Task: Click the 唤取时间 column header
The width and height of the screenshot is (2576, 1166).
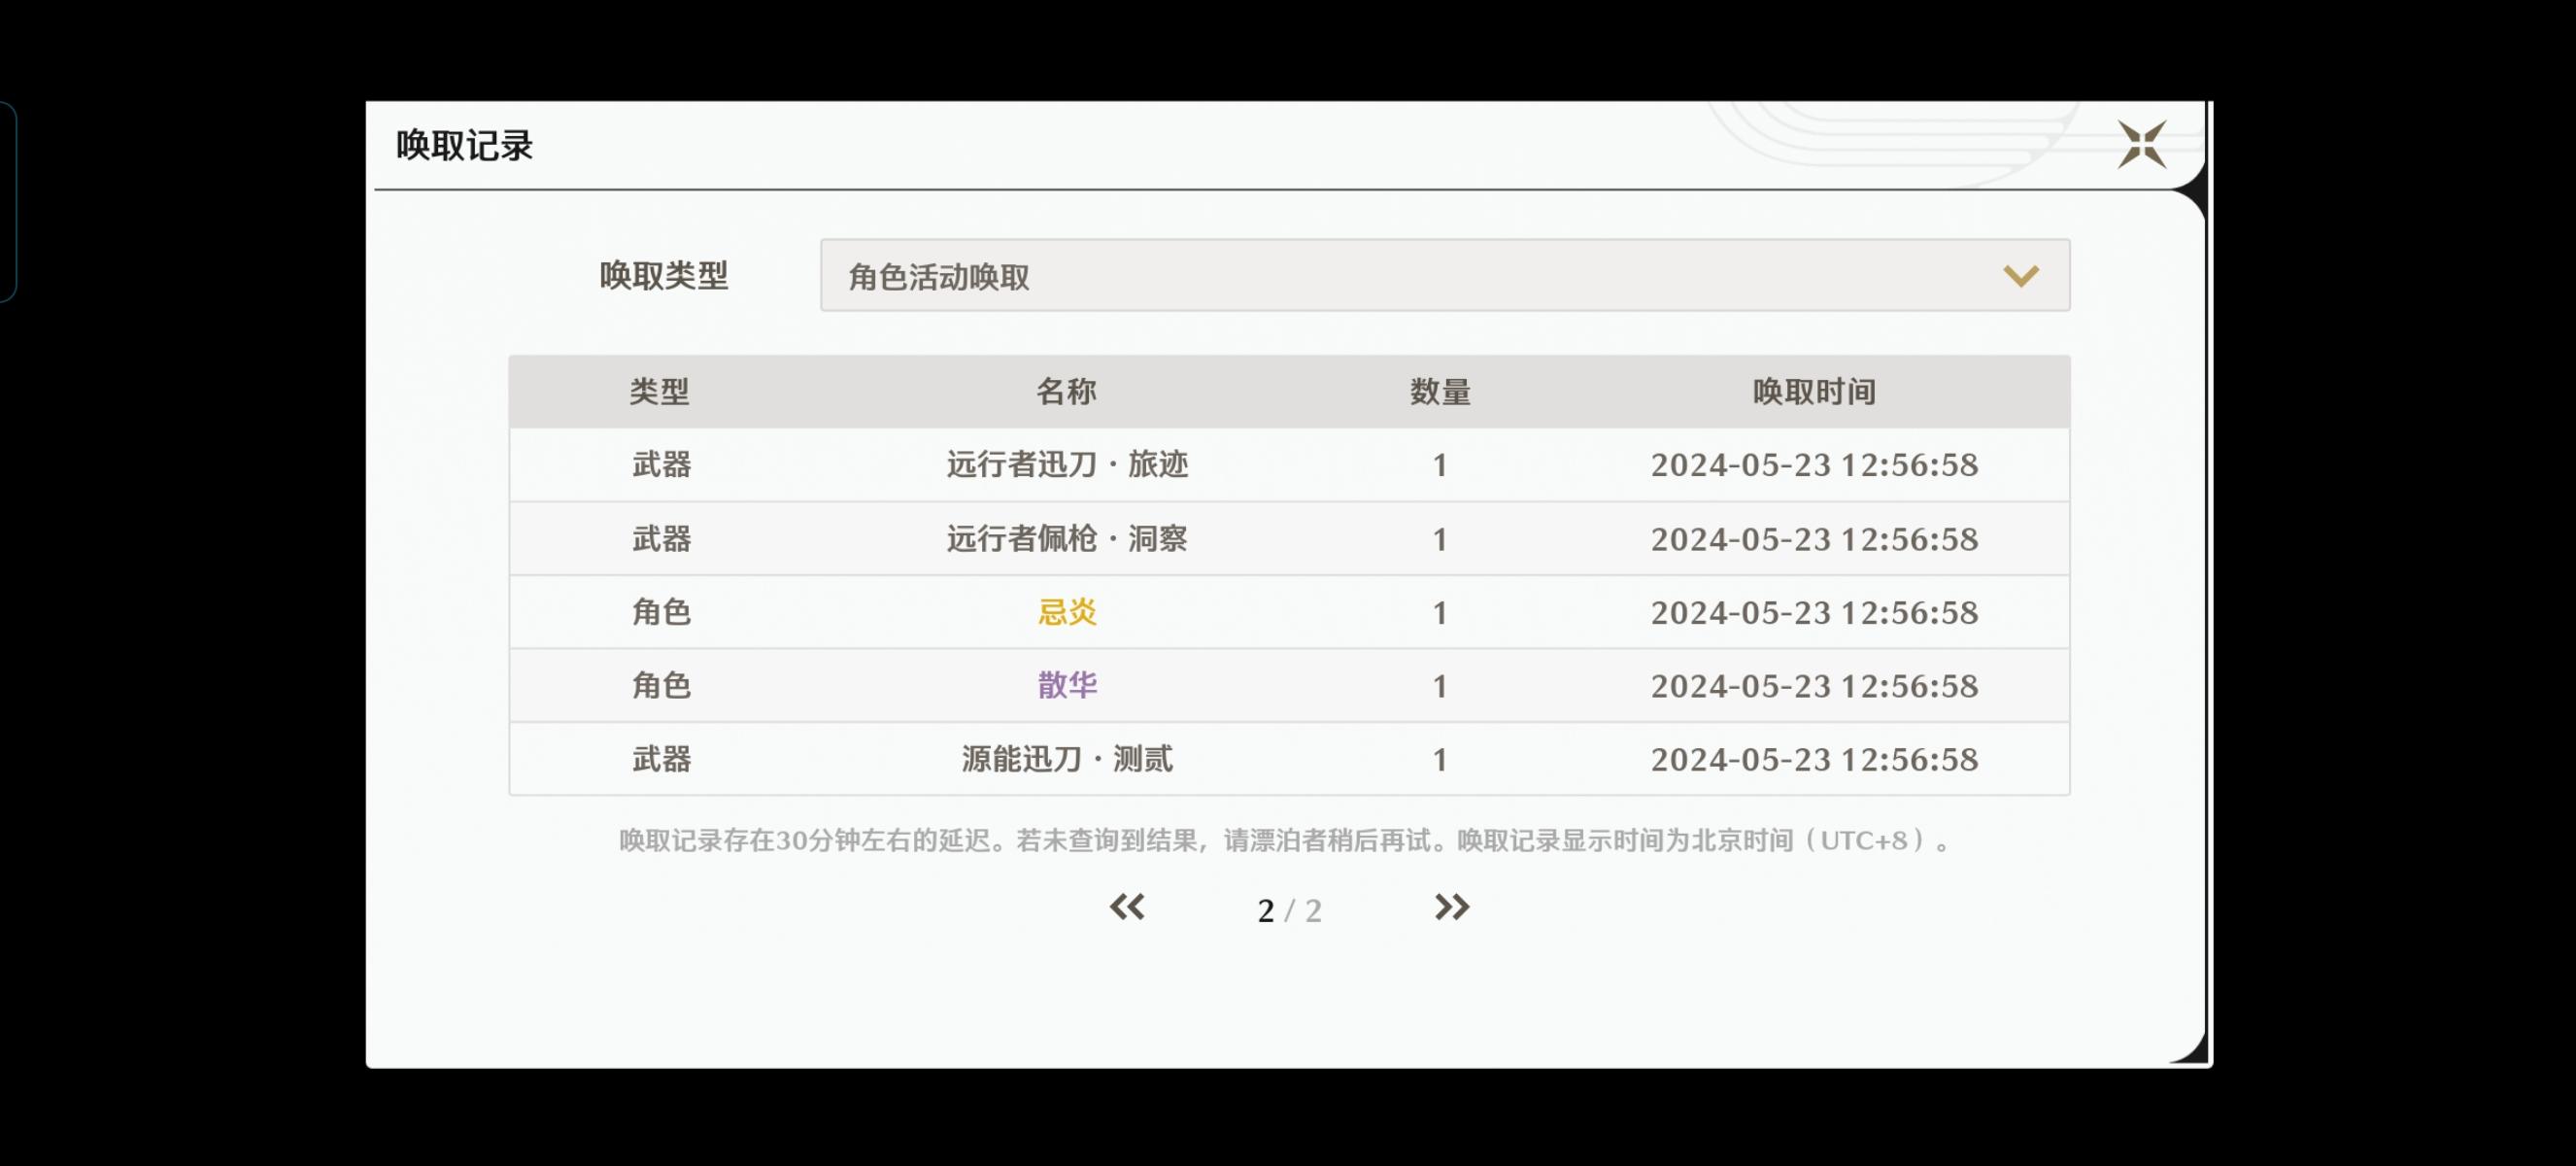Action: [1814, 392]
